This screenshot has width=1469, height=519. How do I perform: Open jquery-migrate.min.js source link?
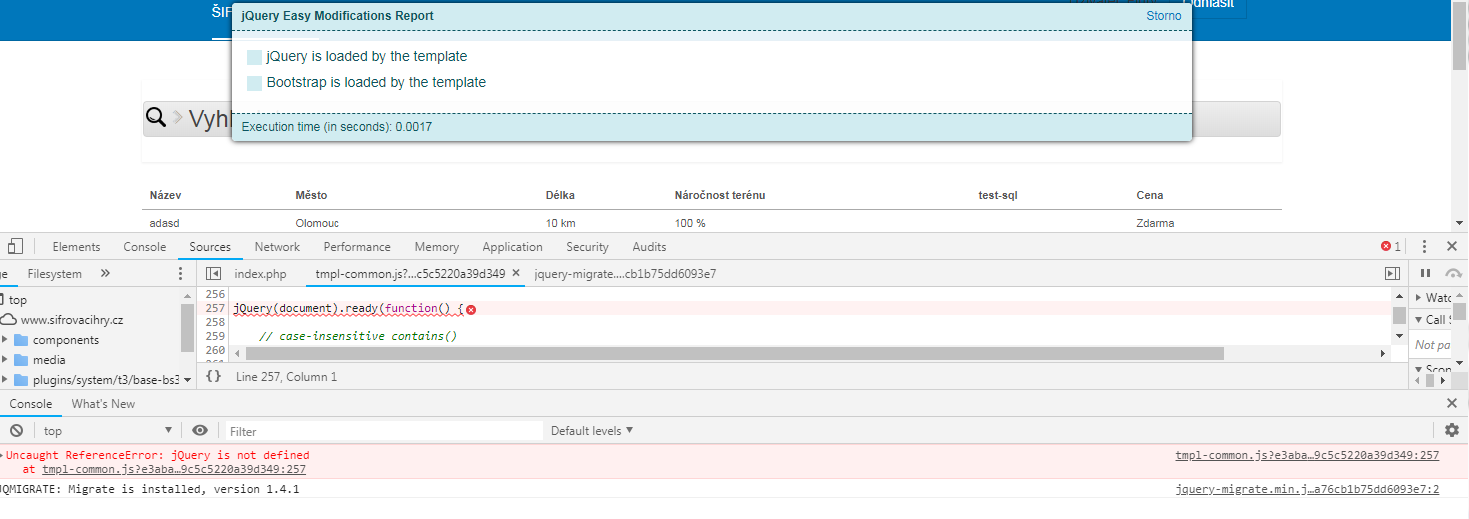click(x=1307, y=489)
